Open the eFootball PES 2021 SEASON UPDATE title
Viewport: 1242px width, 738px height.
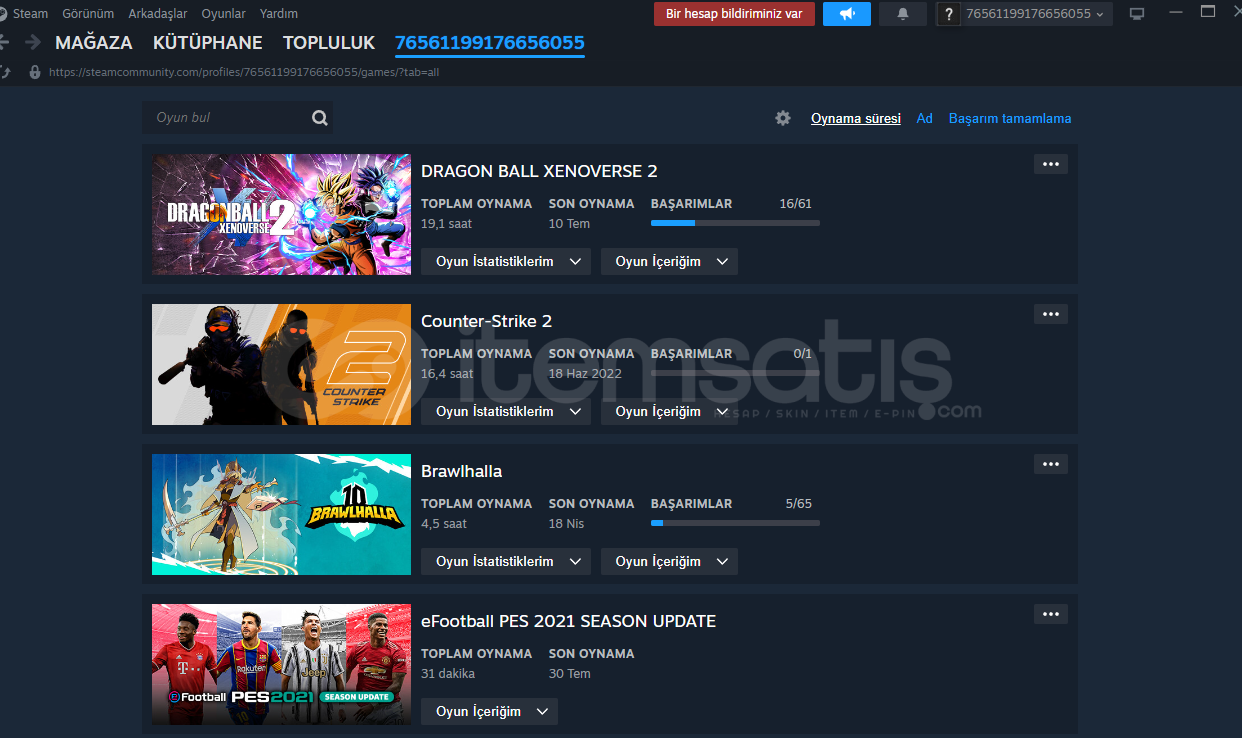click(x=568, y=621)
